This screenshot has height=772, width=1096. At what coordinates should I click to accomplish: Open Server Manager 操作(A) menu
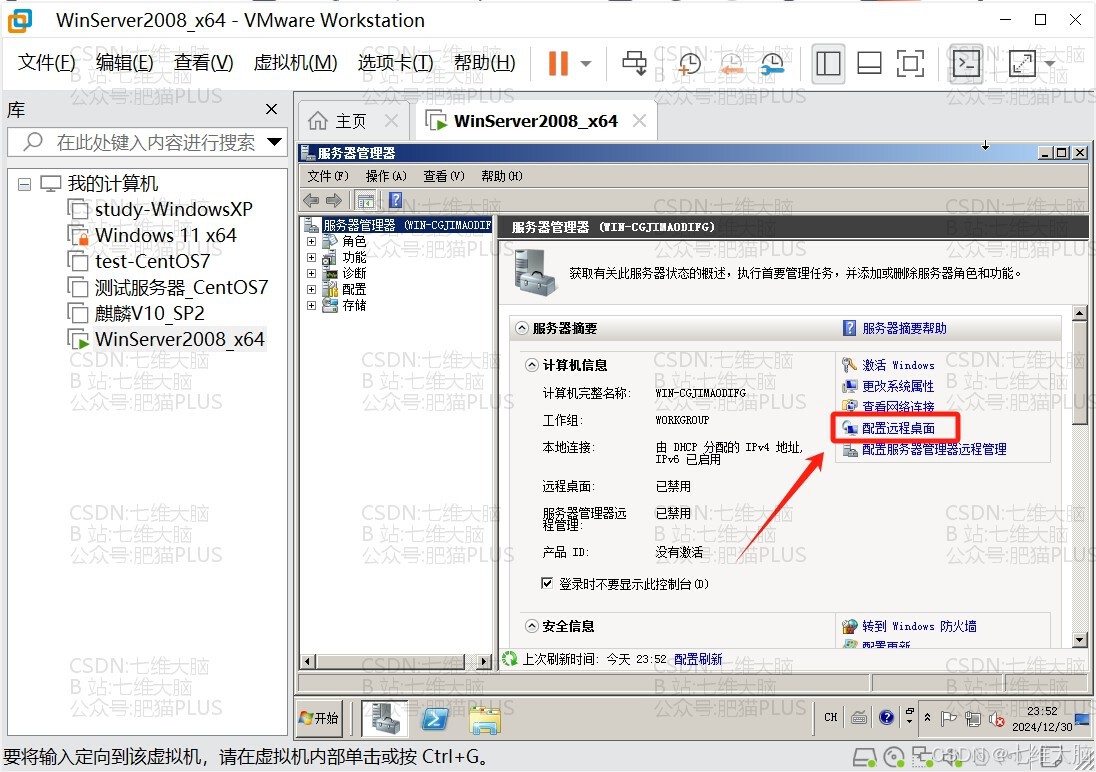click(386, 176)
